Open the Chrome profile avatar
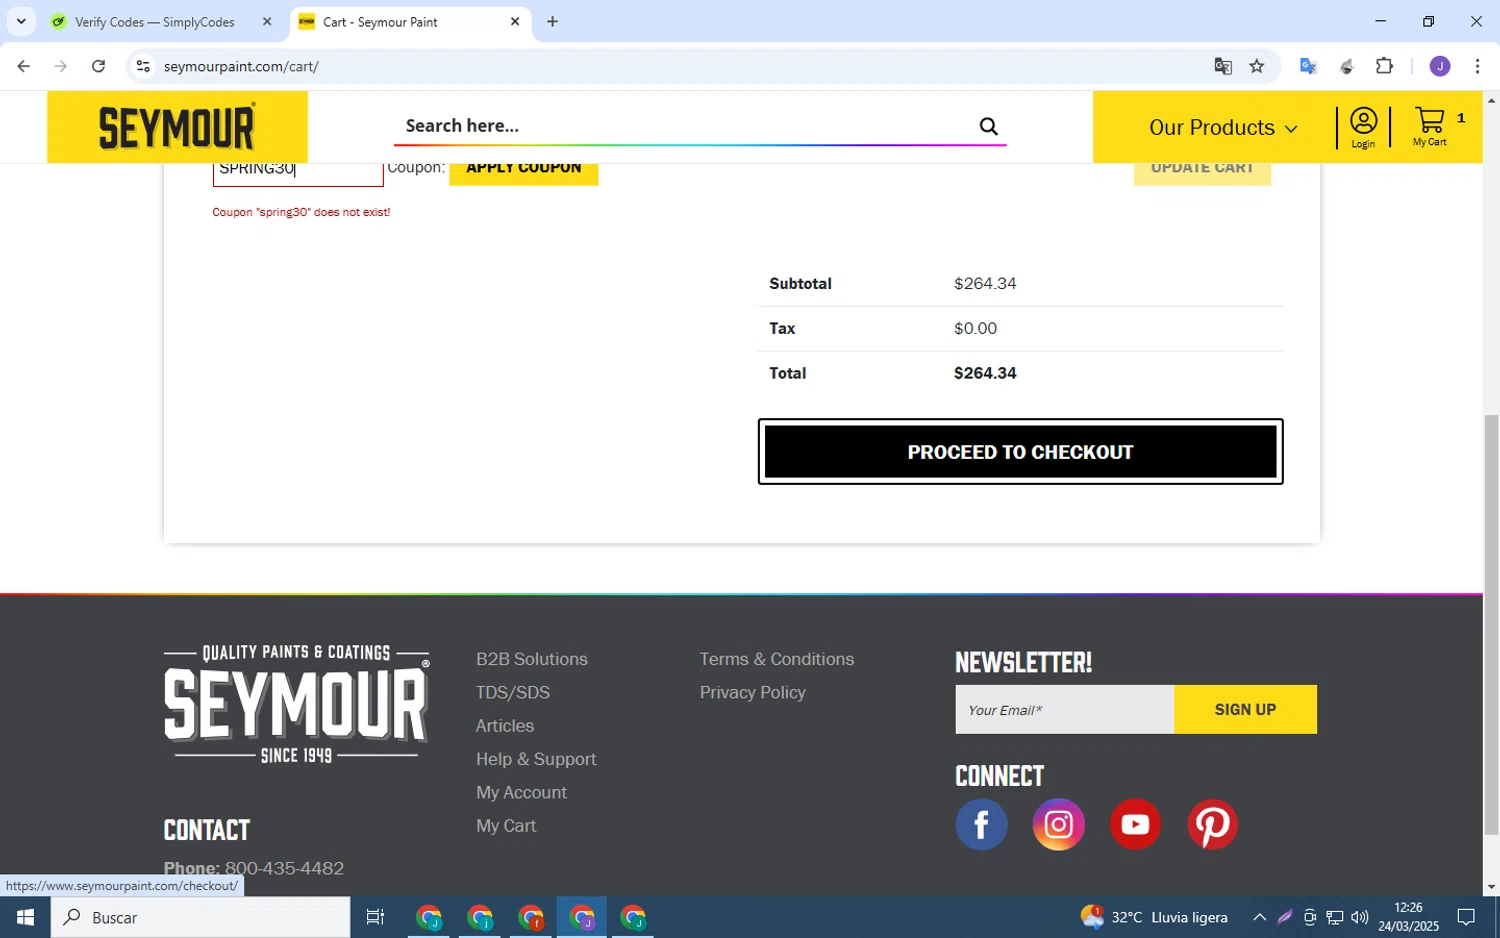 point(1440,66)
